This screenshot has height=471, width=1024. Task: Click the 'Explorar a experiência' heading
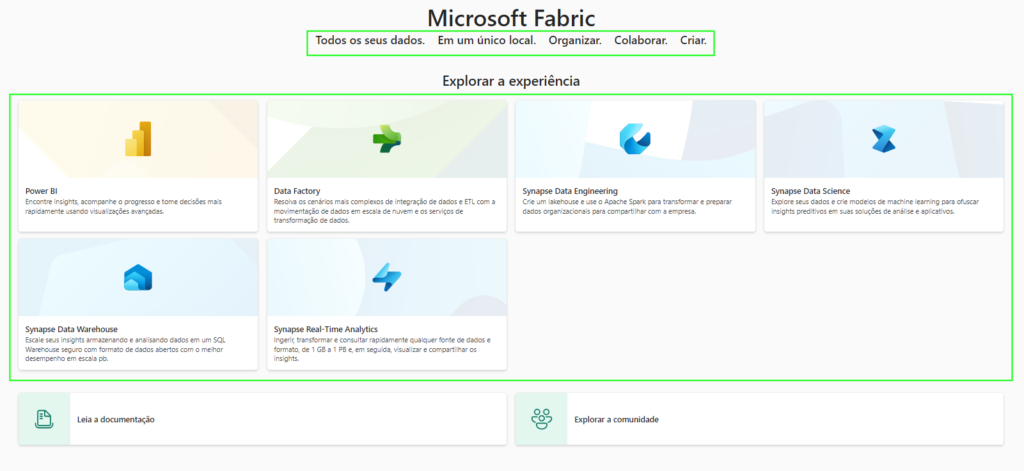511,82
